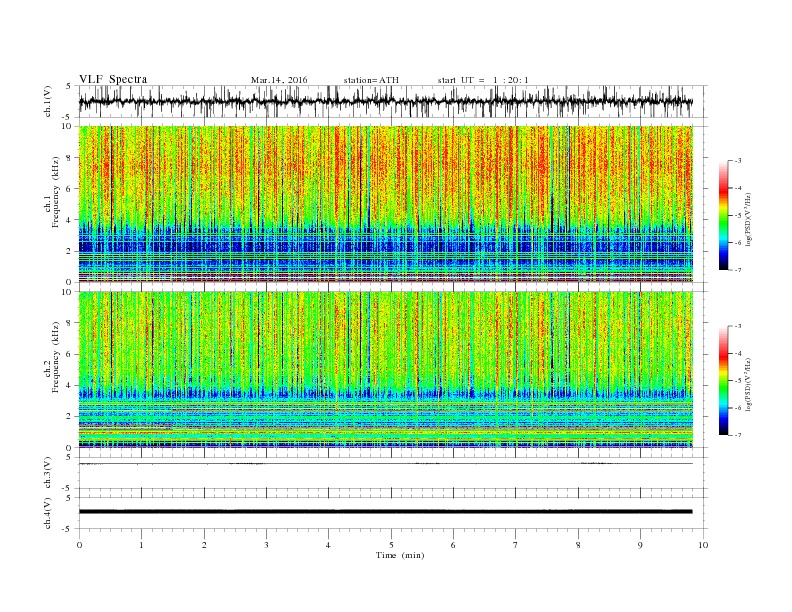This screenshot has height=612, width=792.
Task: Click the "-7" label on ch.2 colorbar
Action: tap(737, 435)
